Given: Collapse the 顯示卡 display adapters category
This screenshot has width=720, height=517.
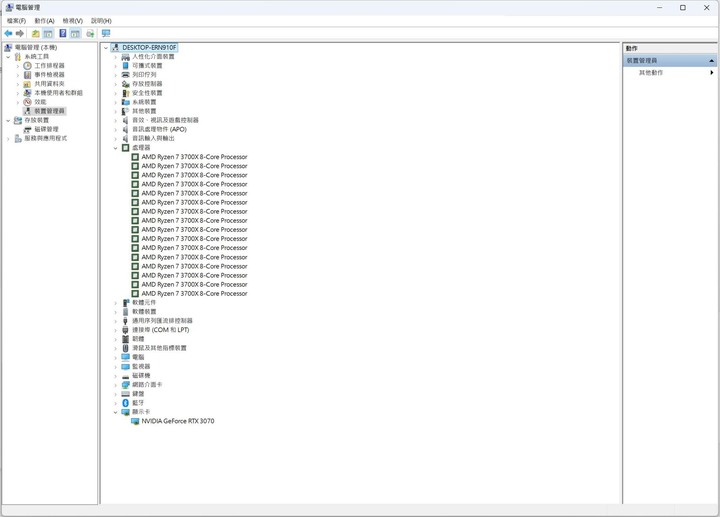Looking at the screenshot, I should 116,412.
